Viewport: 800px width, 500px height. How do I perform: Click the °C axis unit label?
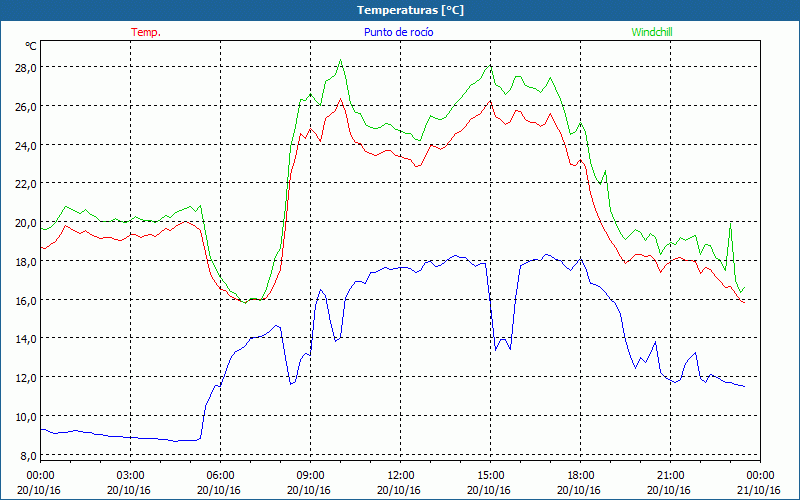(31, 46)
